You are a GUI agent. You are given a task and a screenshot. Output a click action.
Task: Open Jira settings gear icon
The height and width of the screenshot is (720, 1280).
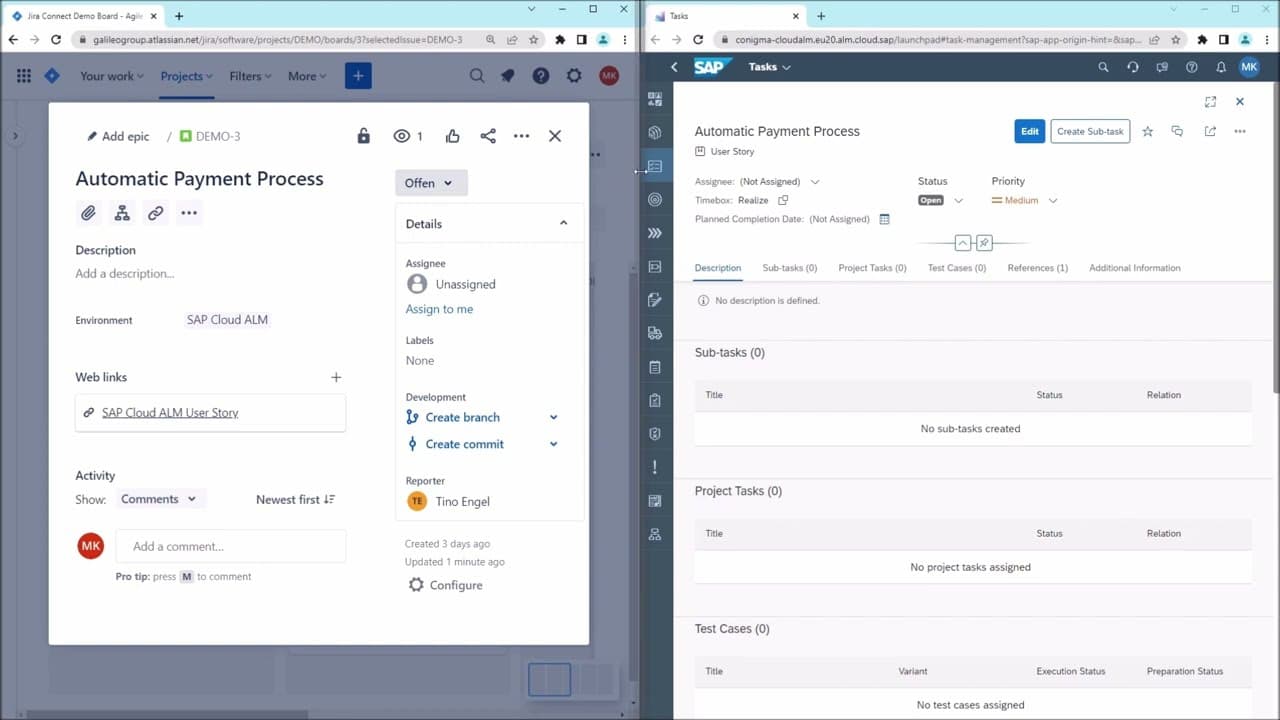(x=574, y=76)
